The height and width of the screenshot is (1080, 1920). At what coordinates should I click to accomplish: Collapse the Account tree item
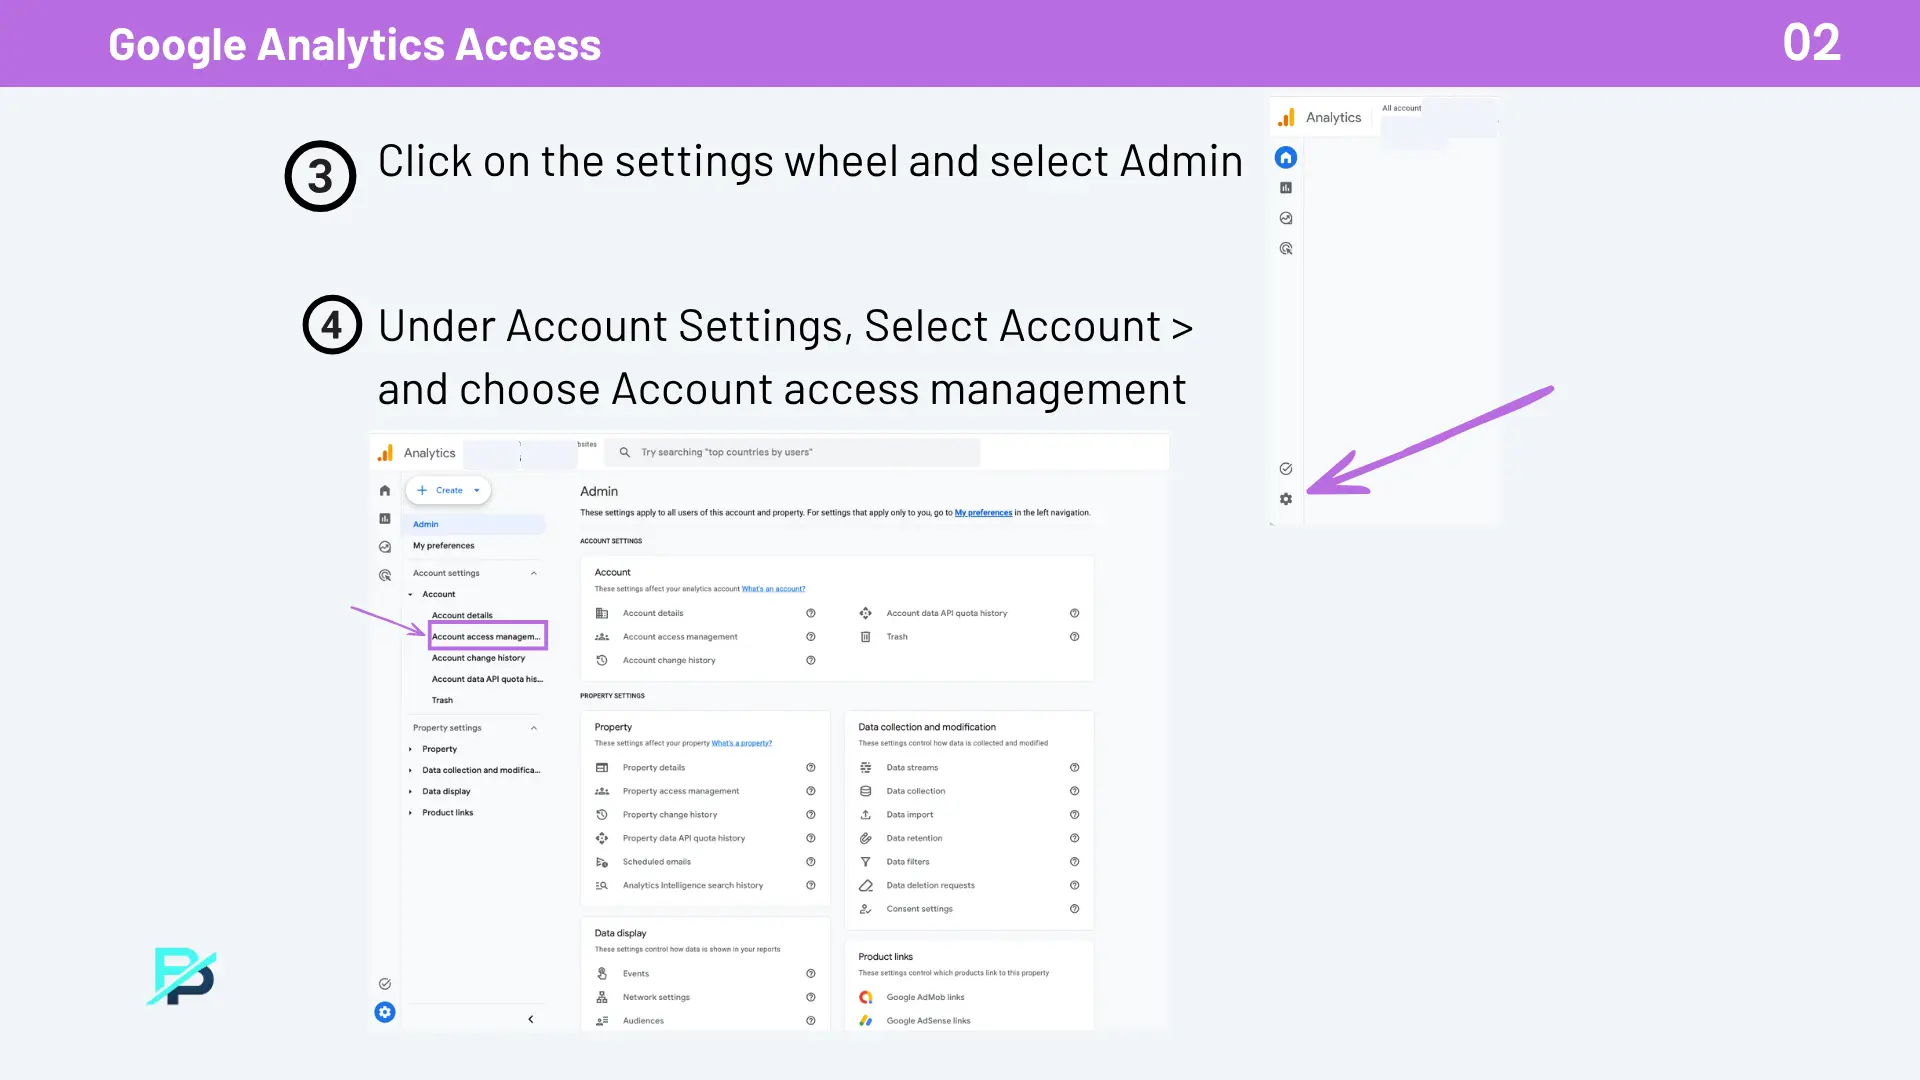[x=410, y=595]
